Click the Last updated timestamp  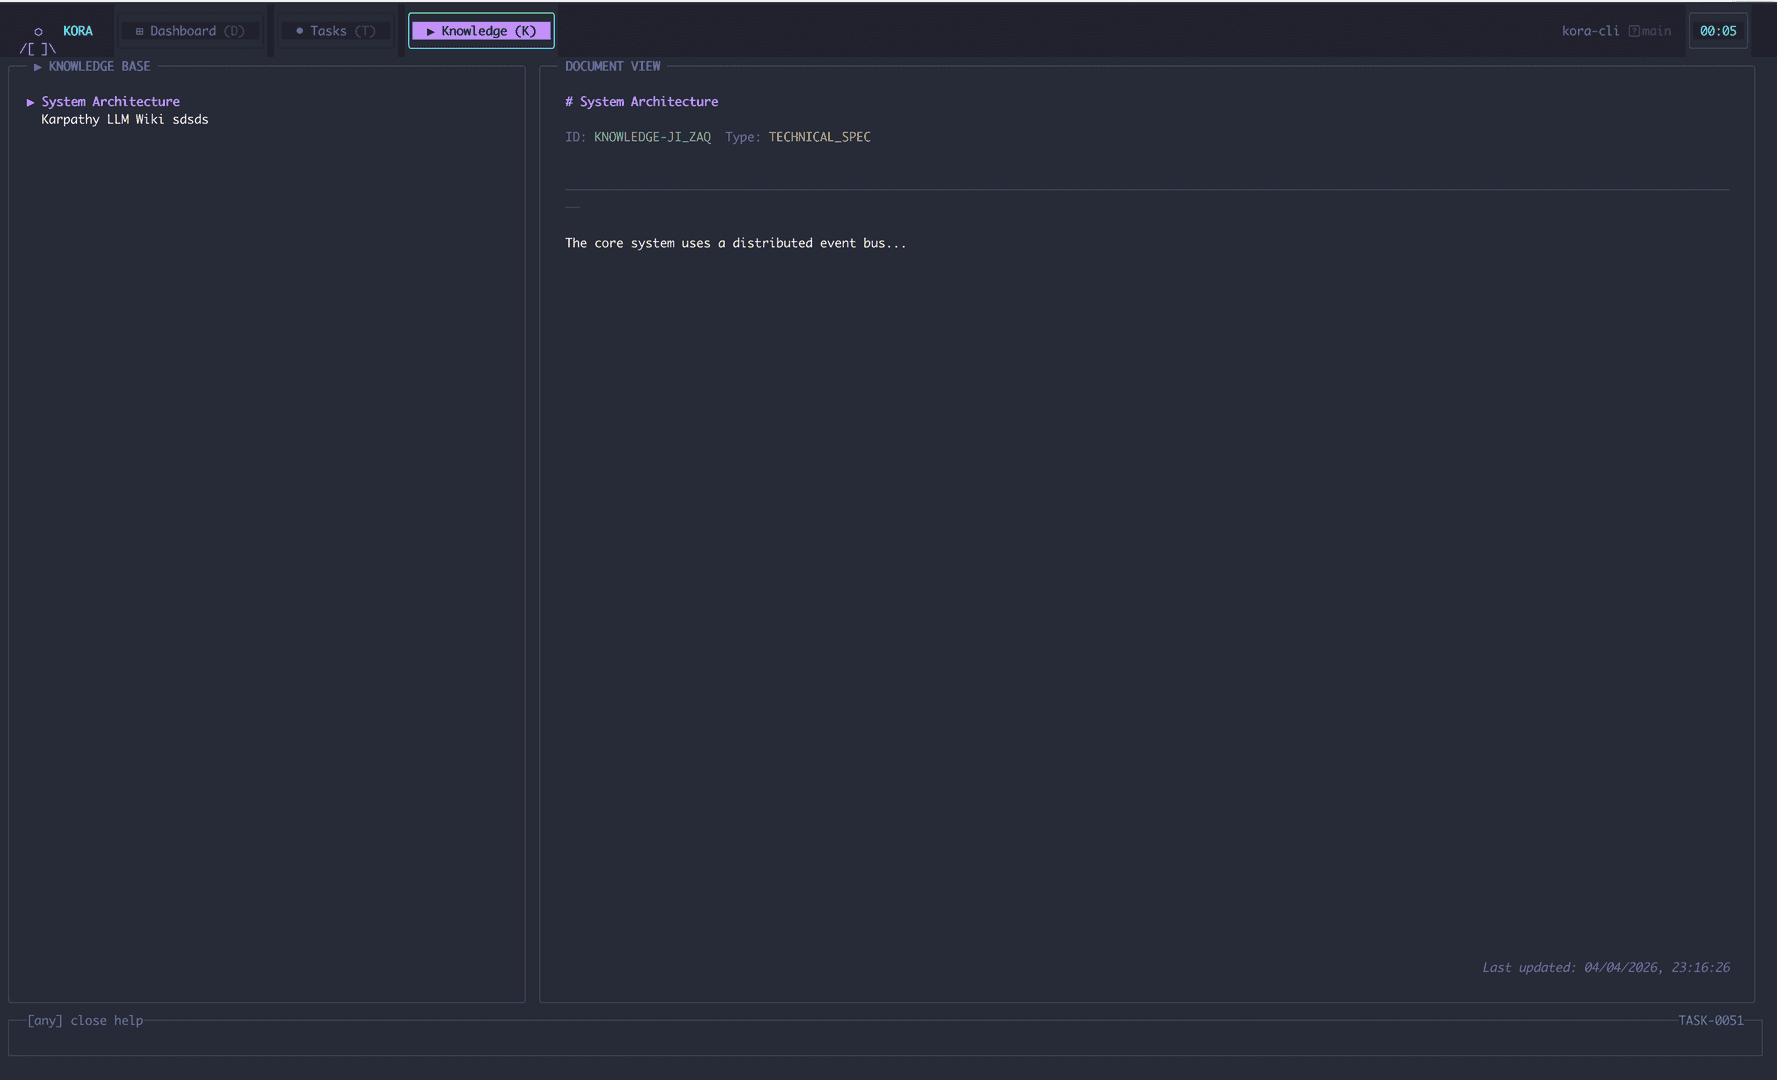(x=1605, y=967)
